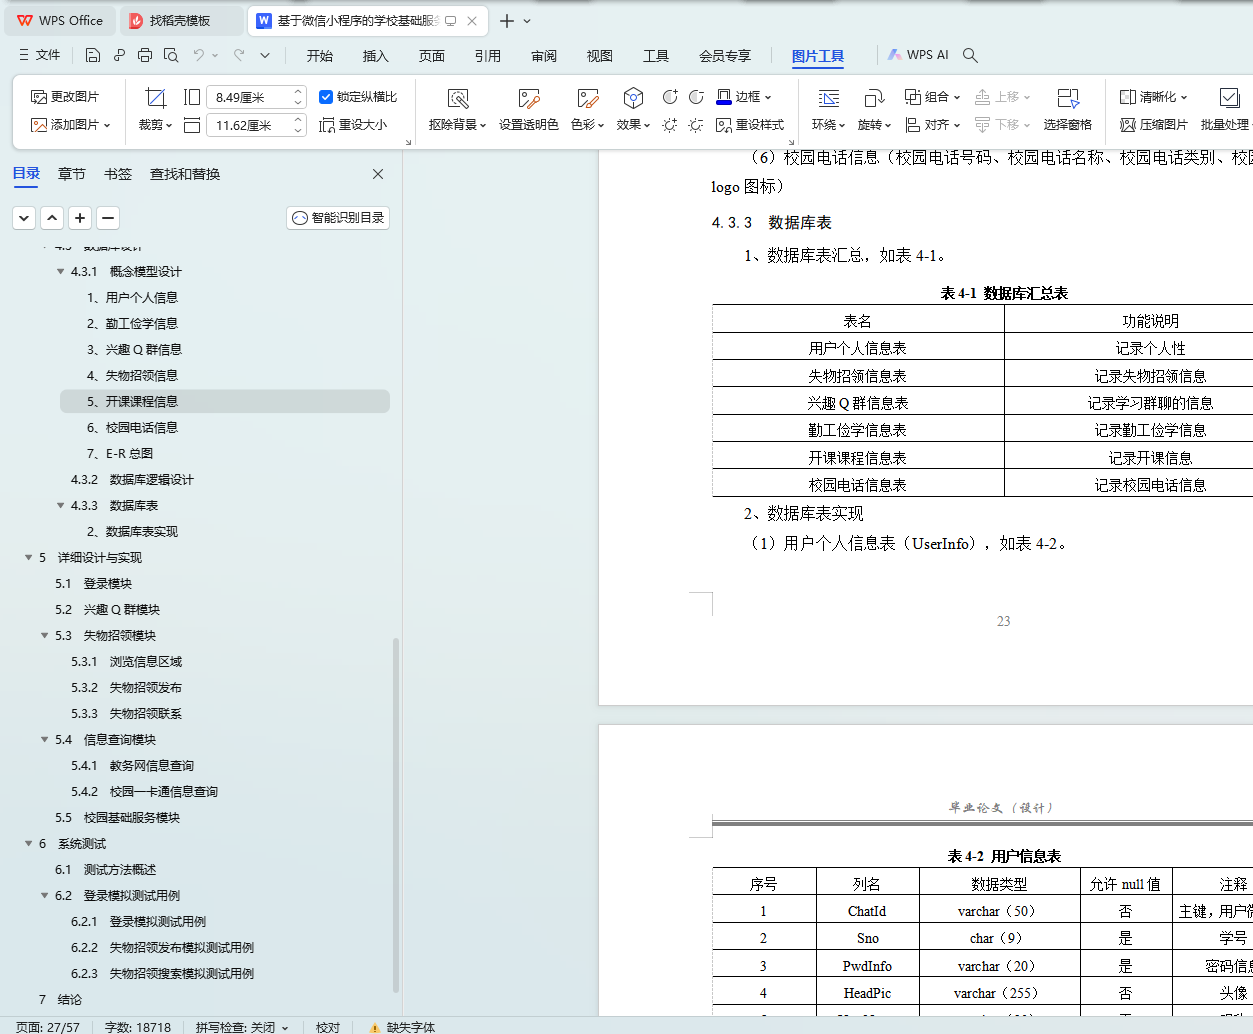Click the 效果 effects cube icon
Viewport: 1253px width, 1034px height.
pyautogui.click(x=633, y=98)
